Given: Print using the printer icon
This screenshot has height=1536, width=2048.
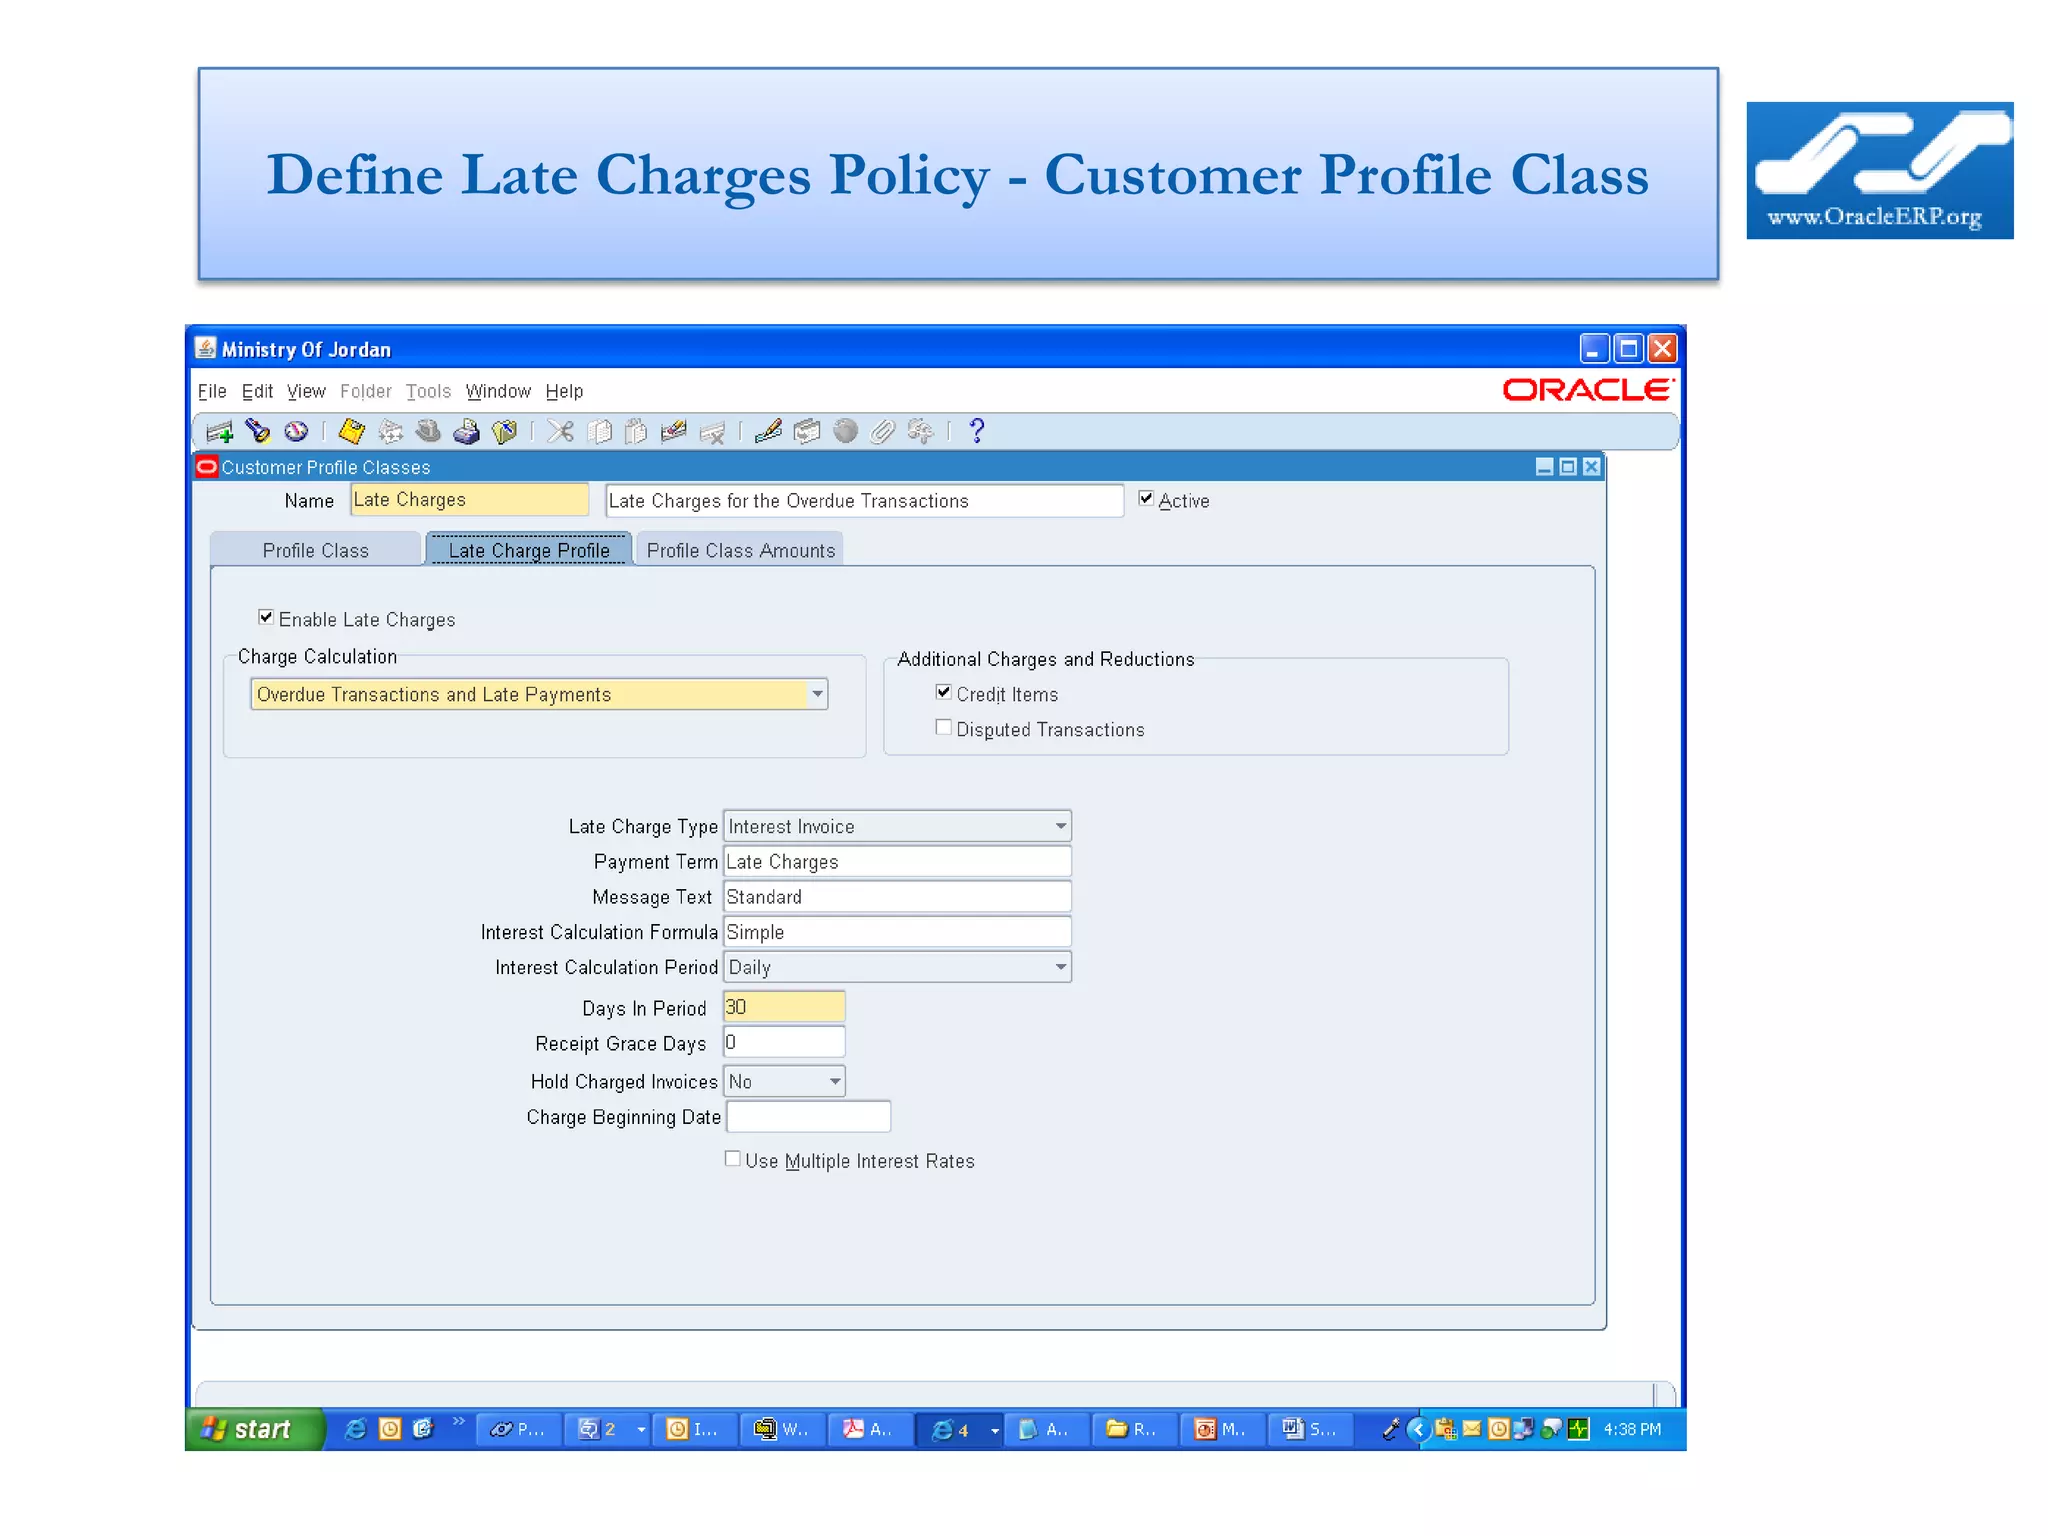Looking at the screenshot, I should (x=466, y=431).
